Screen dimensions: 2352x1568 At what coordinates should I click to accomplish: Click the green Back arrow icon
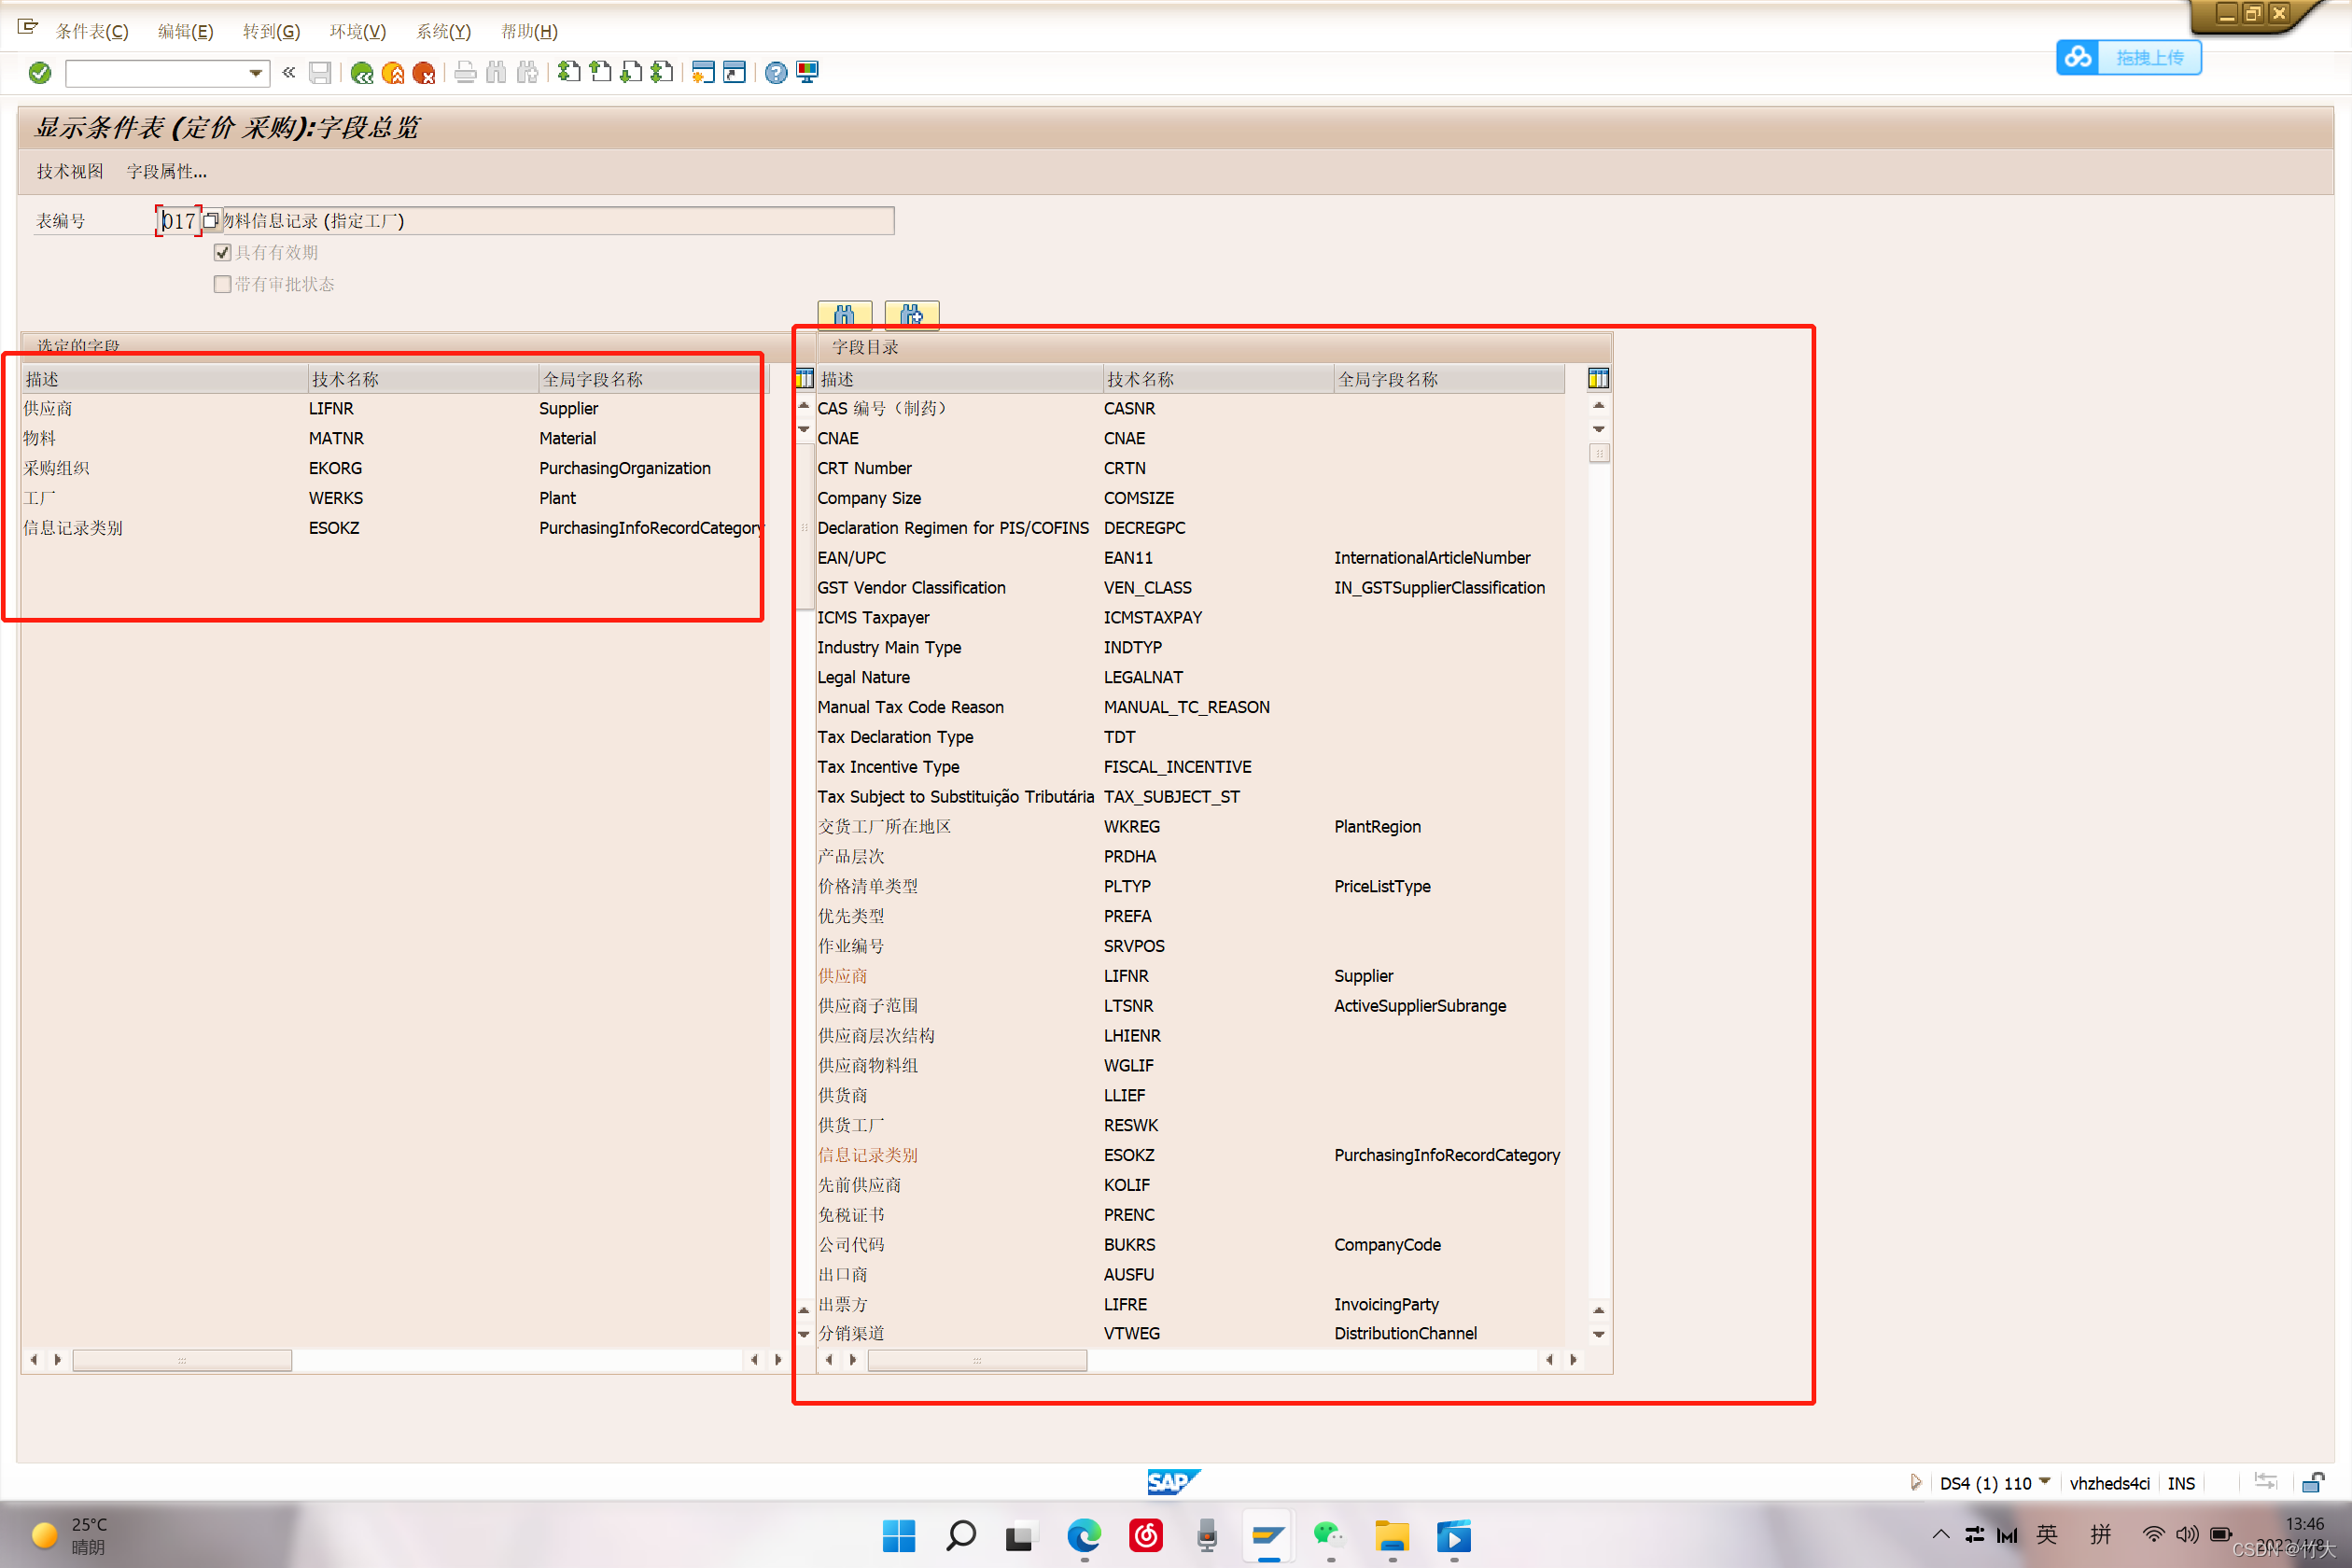[x=362, y=73]
